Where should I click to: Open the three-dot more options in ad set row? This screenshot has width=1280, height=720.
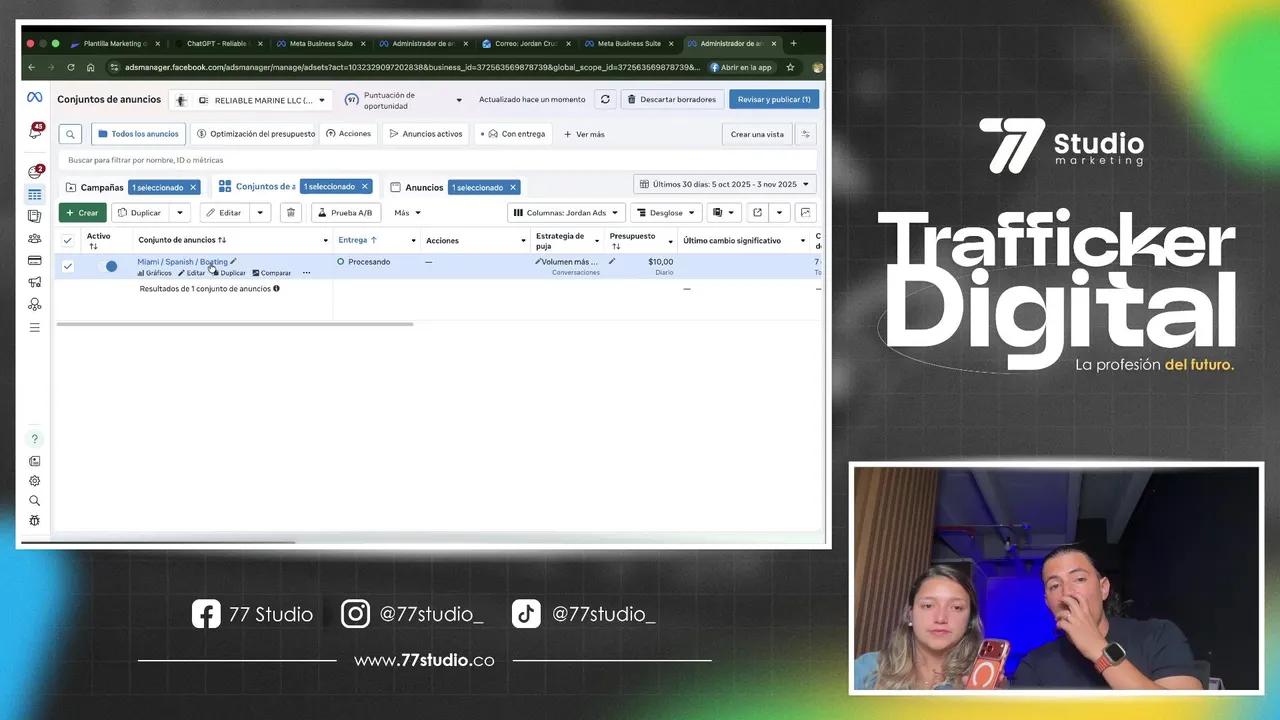pos(306,273)
